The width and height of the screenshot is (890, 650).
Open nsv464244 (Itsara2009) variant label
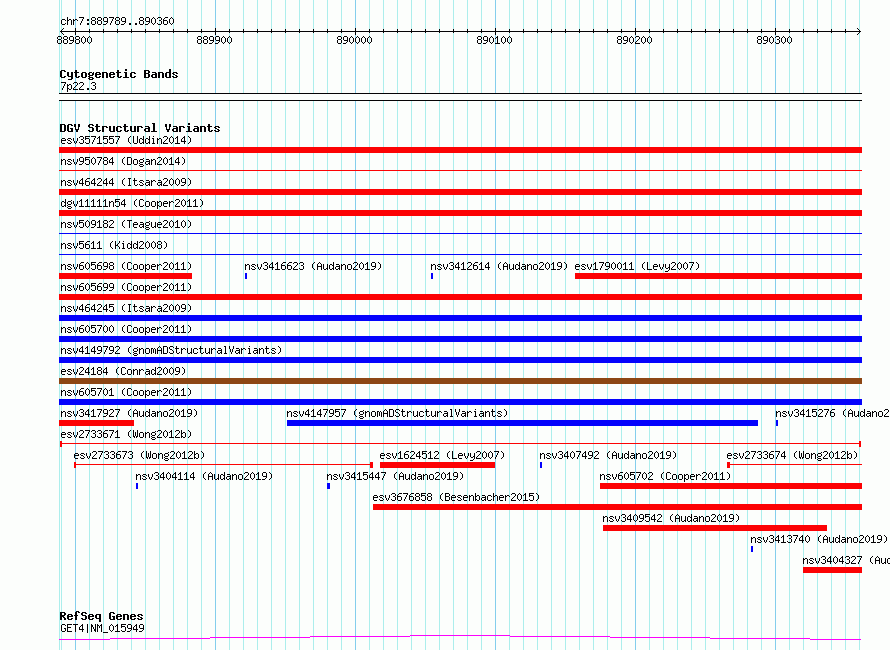point(126,182)
